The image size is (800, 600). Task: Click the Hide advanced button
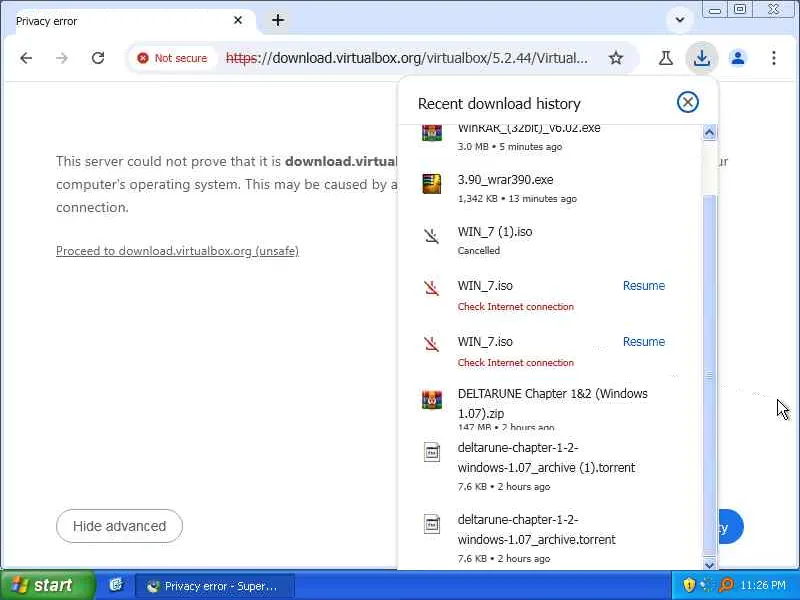pyautogui.click(x=119, y=526)
